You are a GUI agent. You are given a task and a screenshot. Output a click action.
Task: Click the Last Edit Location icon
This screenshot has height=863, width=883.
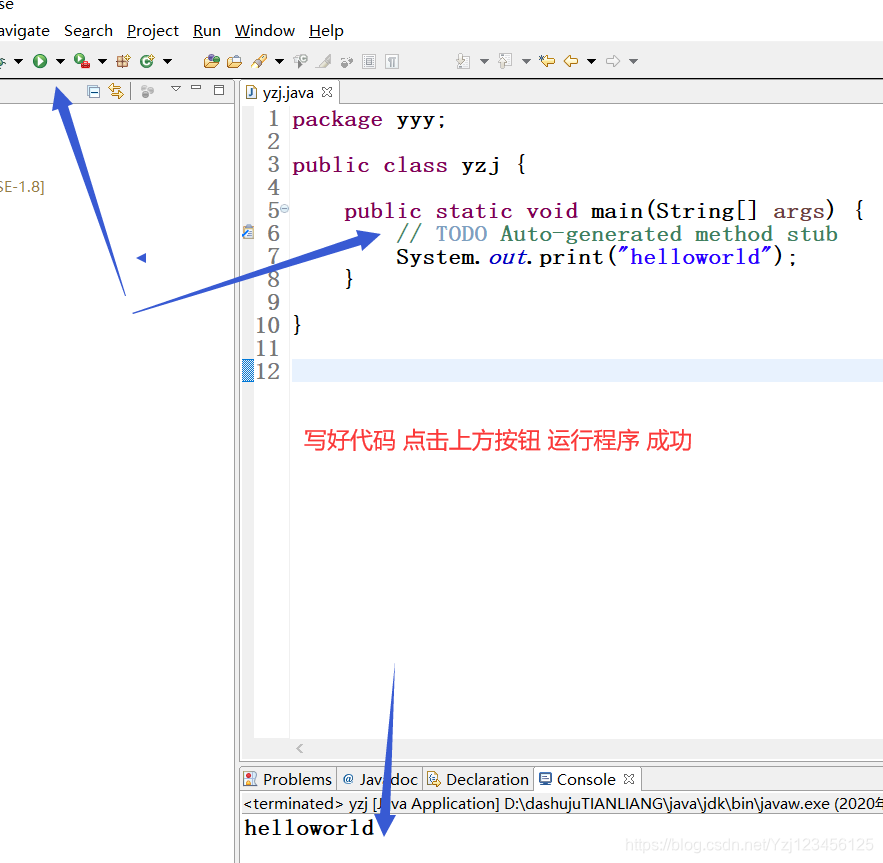tap(547, 61)
